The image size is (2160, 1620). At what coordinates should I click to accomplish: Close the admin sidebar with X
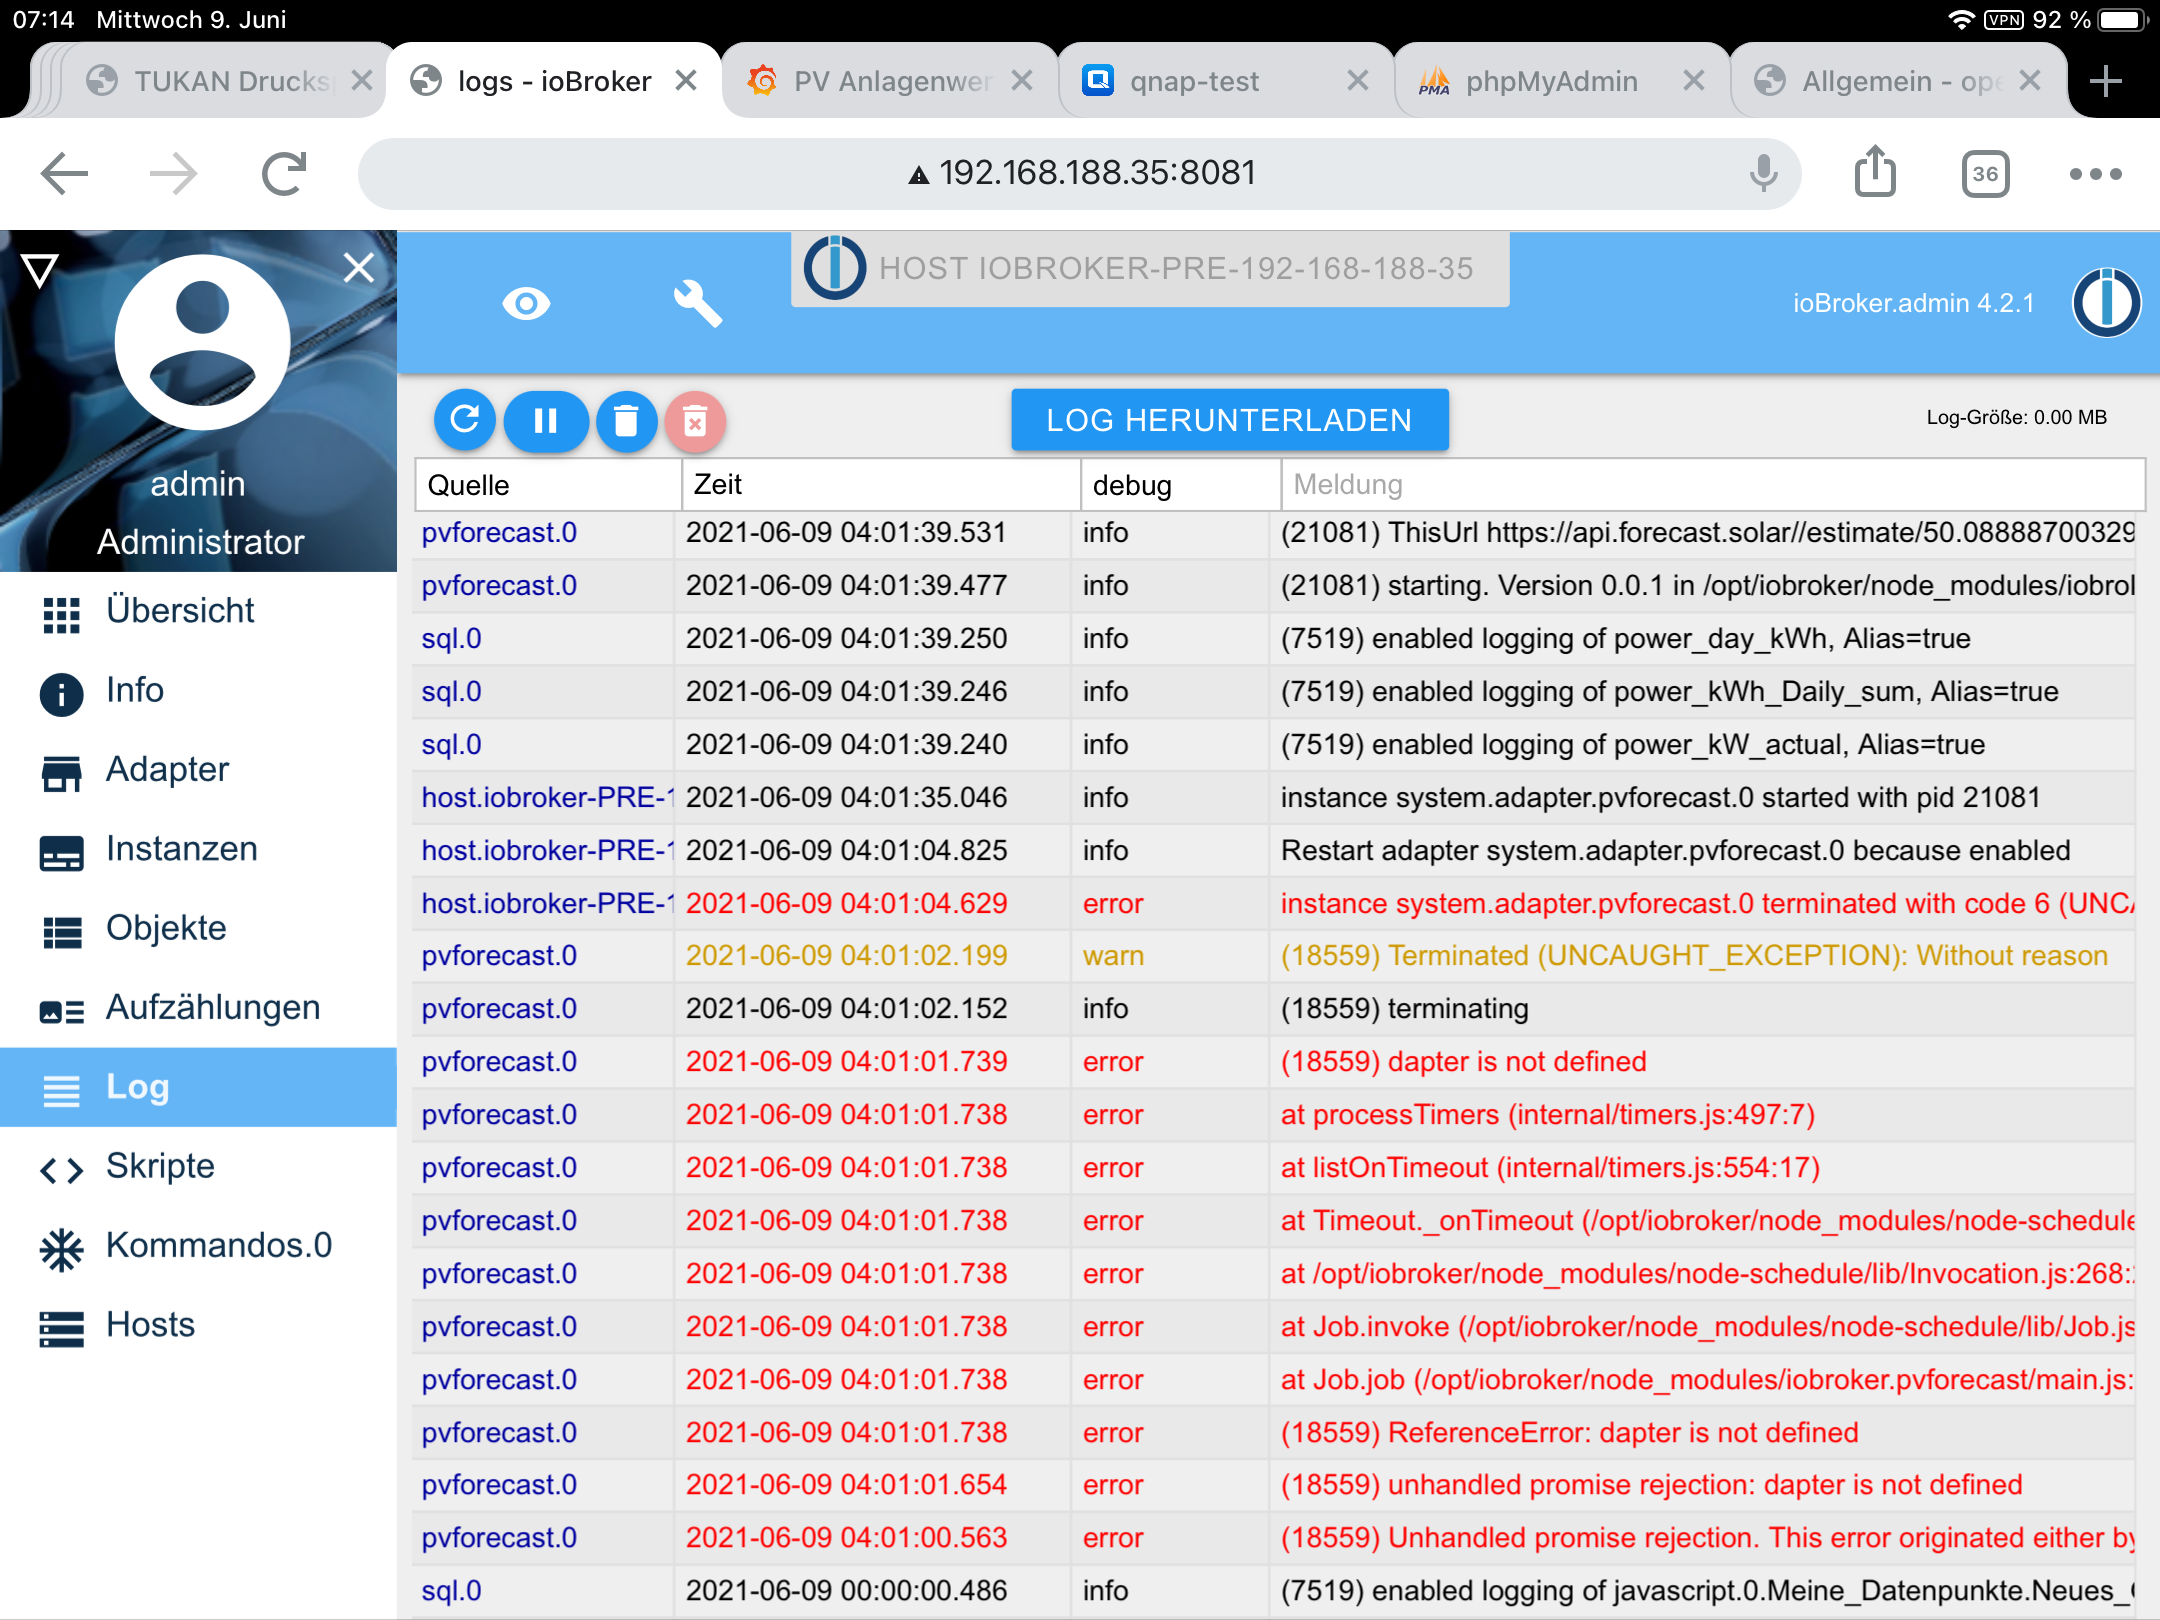pyautogui.click(x=358, y=267)
